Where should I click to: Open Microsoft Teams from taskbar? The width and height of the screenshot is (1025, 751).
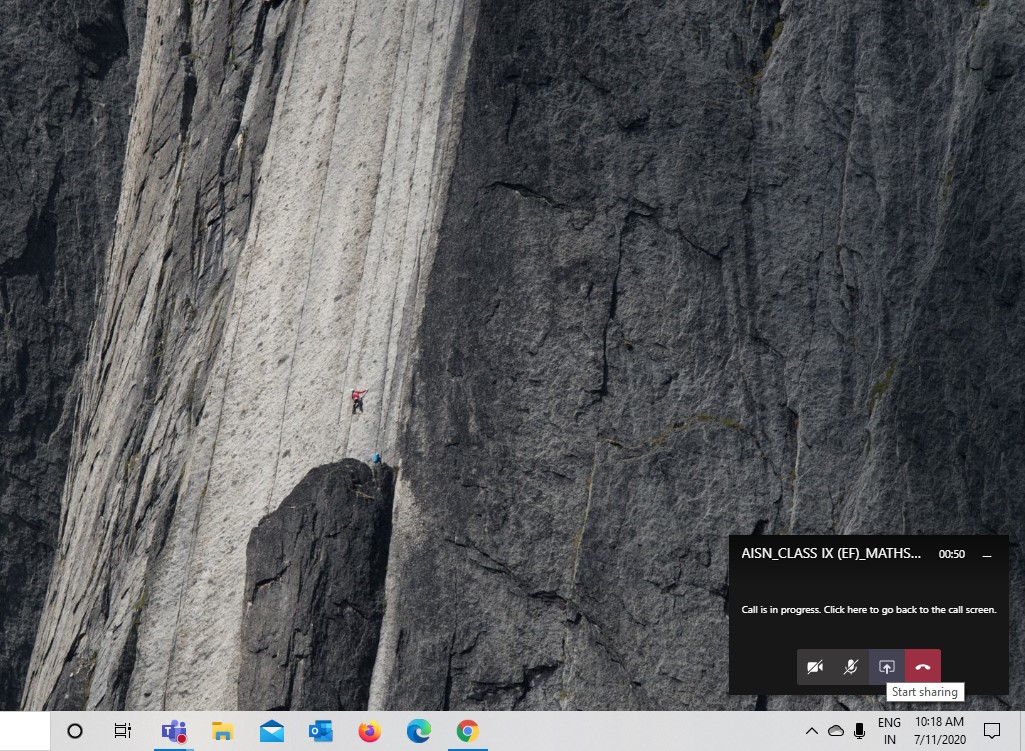pyautogui.click(x=174, y=731)
